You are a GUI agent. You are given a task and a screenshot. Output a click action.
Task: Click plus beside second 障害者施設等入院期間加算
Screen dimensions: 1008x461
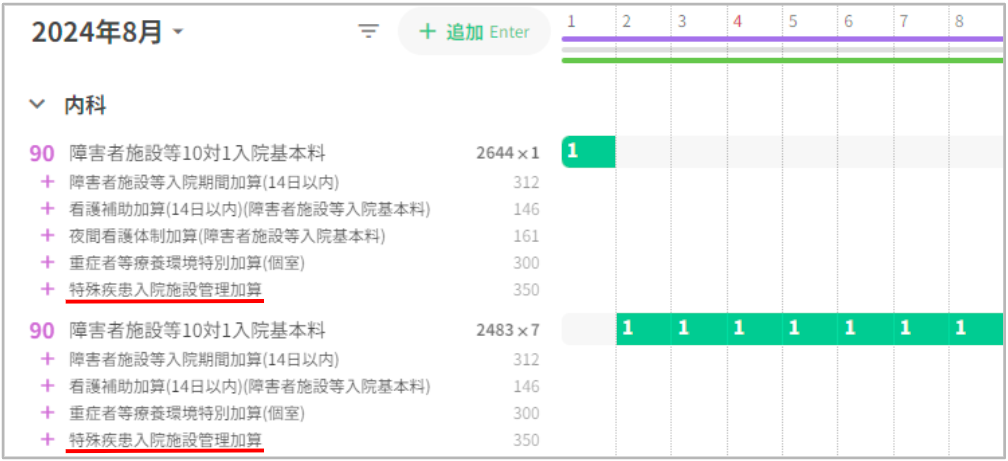tap(45, 360)
